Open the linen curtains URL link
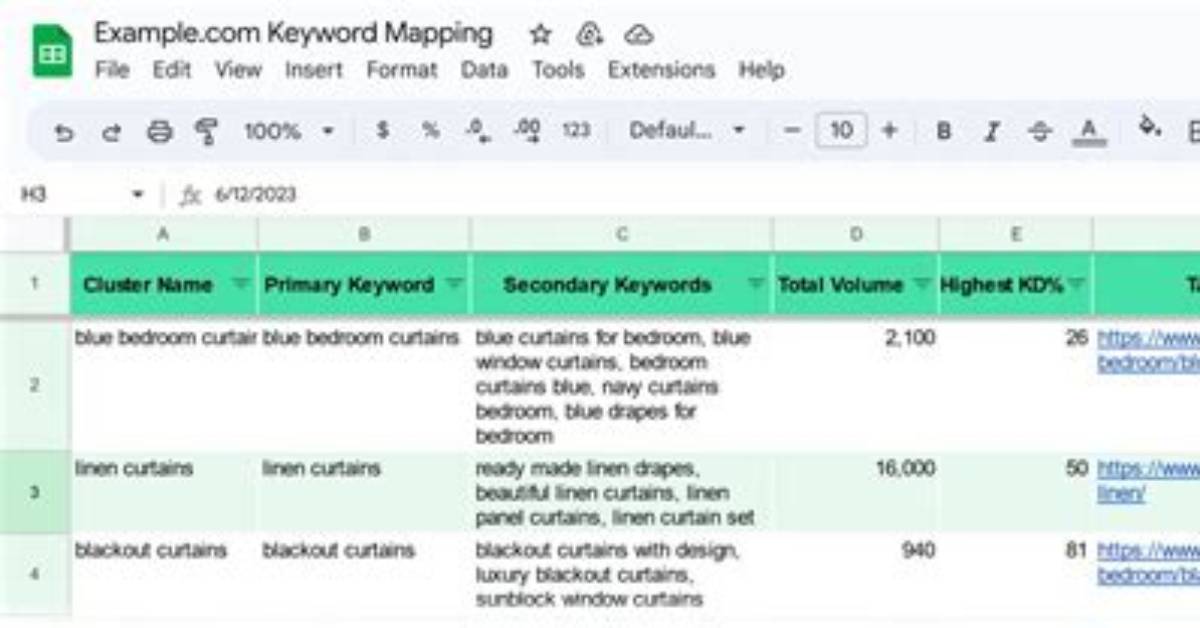1200x628 pixels. [x=1148, y=480]
